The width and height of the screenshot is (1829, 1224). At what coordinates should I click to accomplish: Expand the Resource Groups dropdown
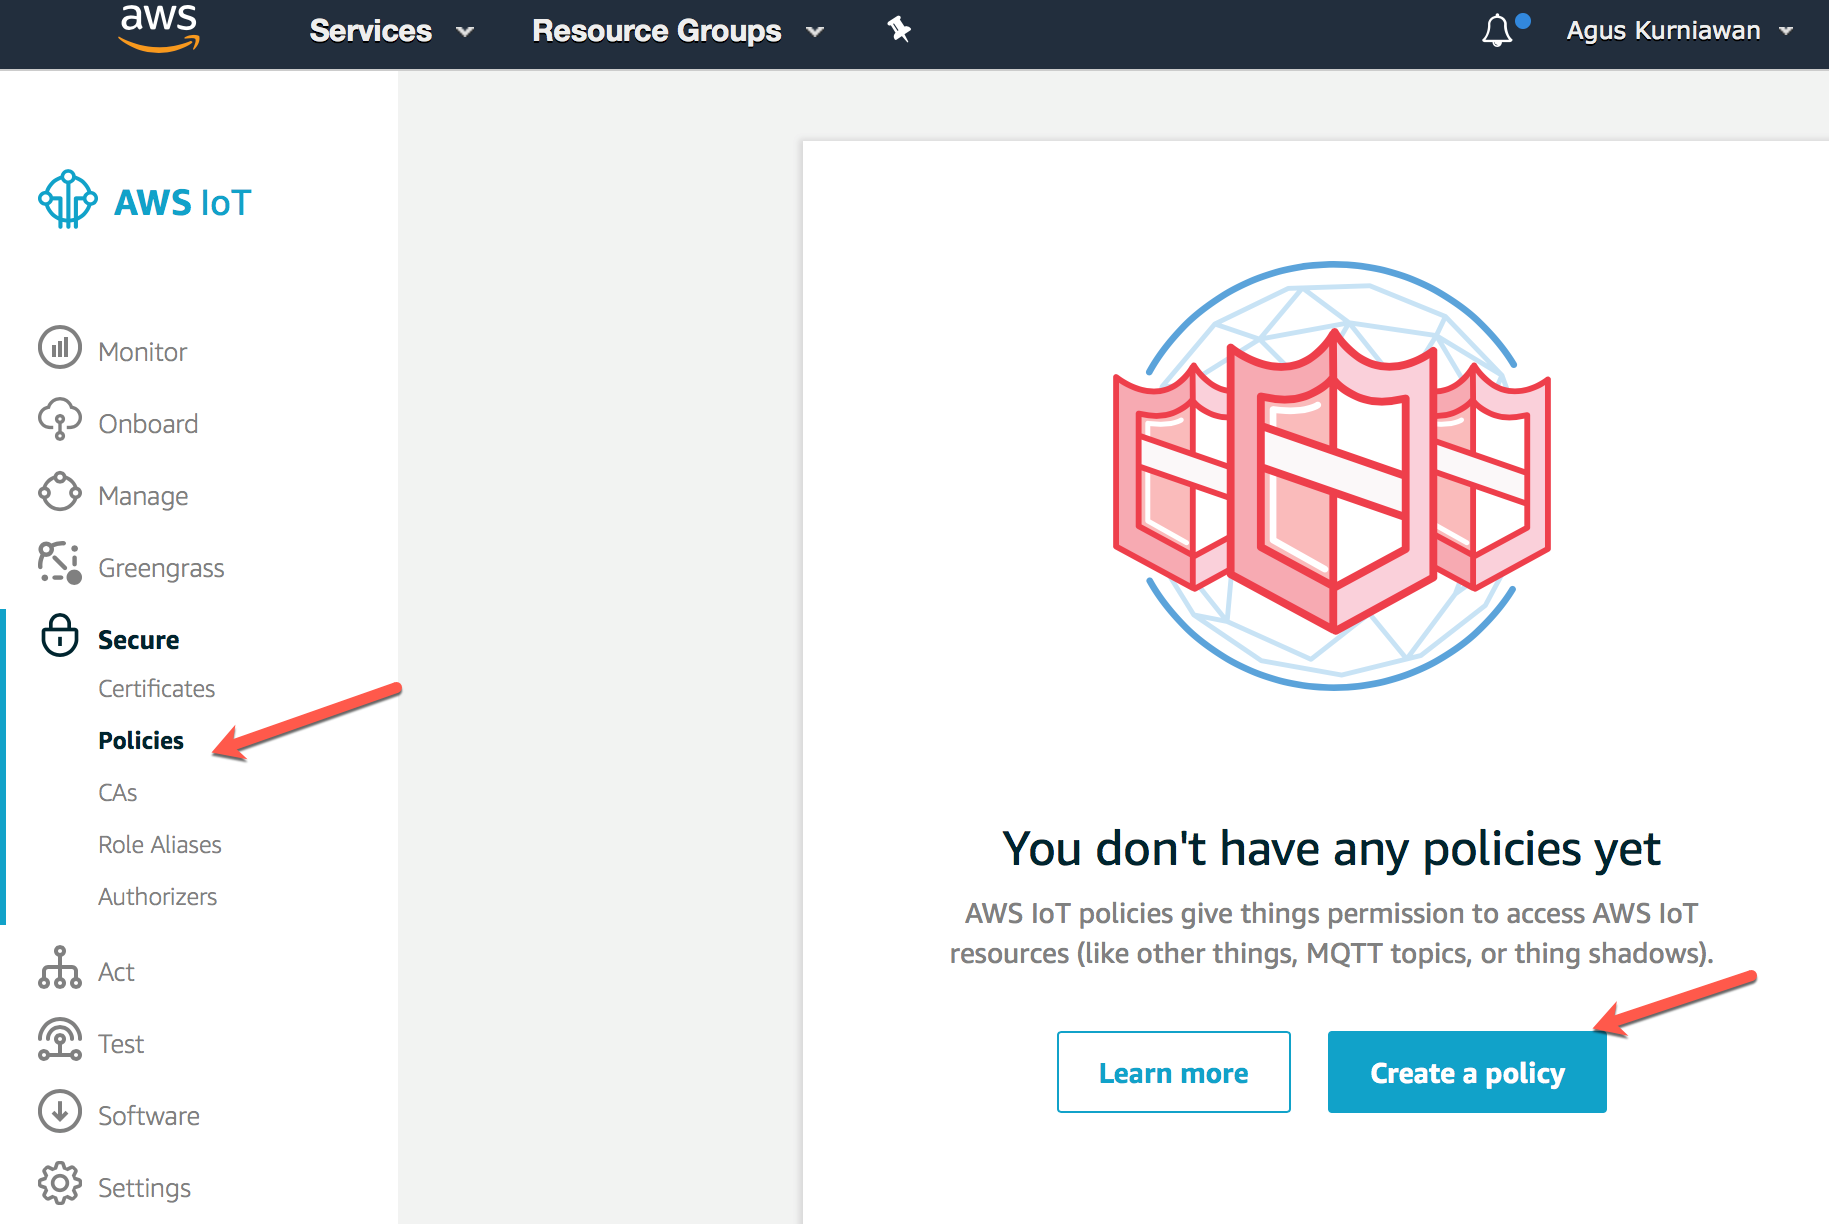coord(677,31)
